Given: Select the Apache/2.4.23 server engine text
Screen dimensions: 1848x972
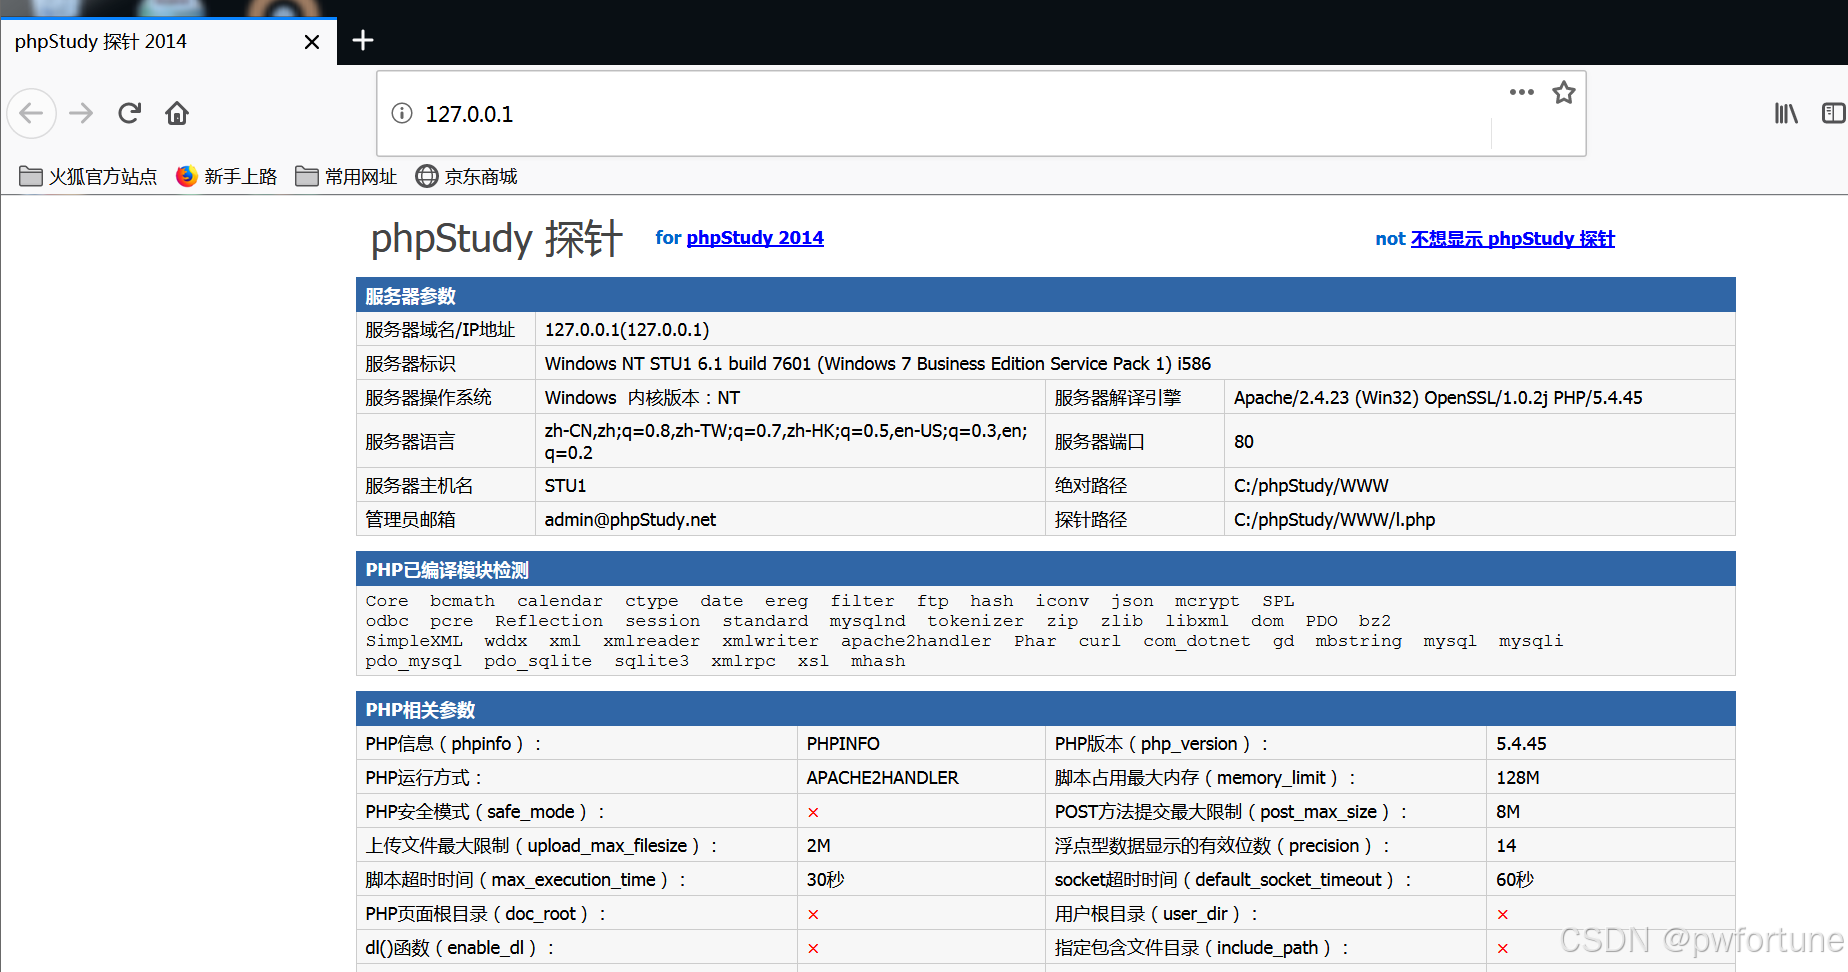Looking at the screenshot, I should (x=1438, y=398).
